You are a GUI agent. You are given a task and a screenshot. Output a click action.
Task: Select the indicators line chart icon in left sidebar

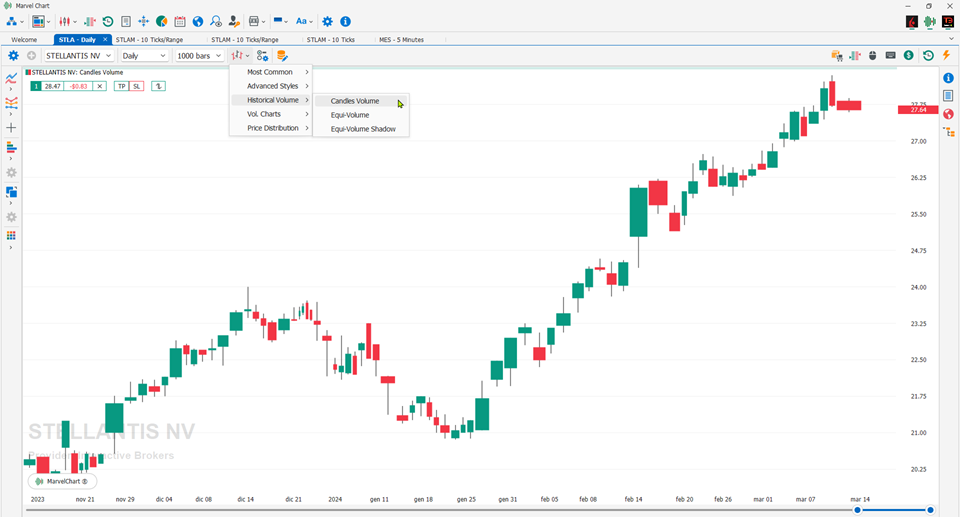click(x=11, y=78)
